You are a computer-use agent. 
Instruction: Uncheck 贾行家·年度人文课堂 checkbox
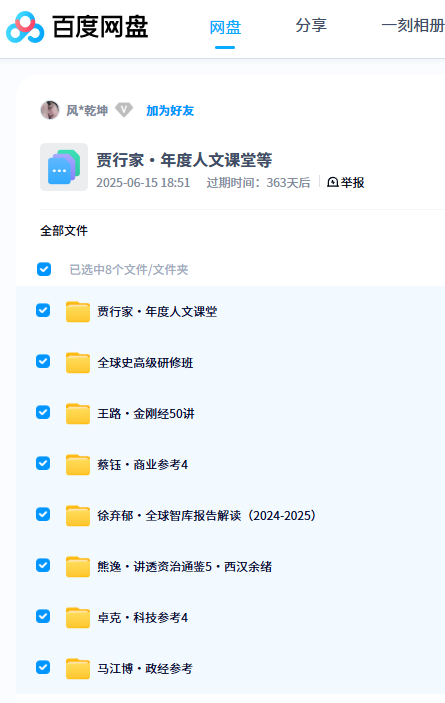point(43,310)
